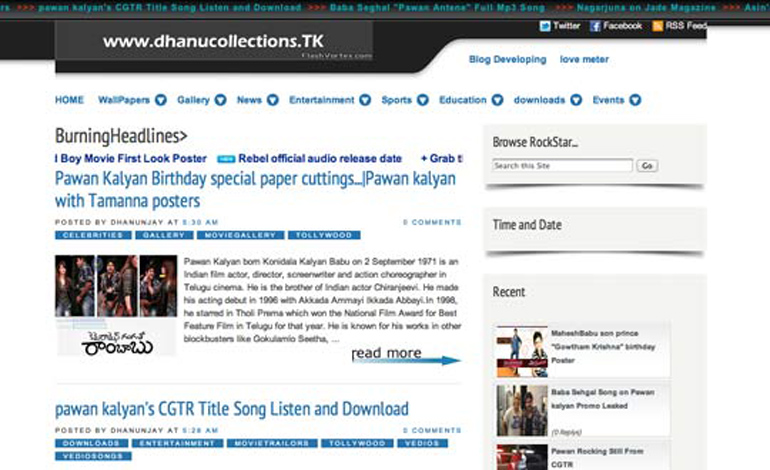Open the Blog Developing link

507,59
